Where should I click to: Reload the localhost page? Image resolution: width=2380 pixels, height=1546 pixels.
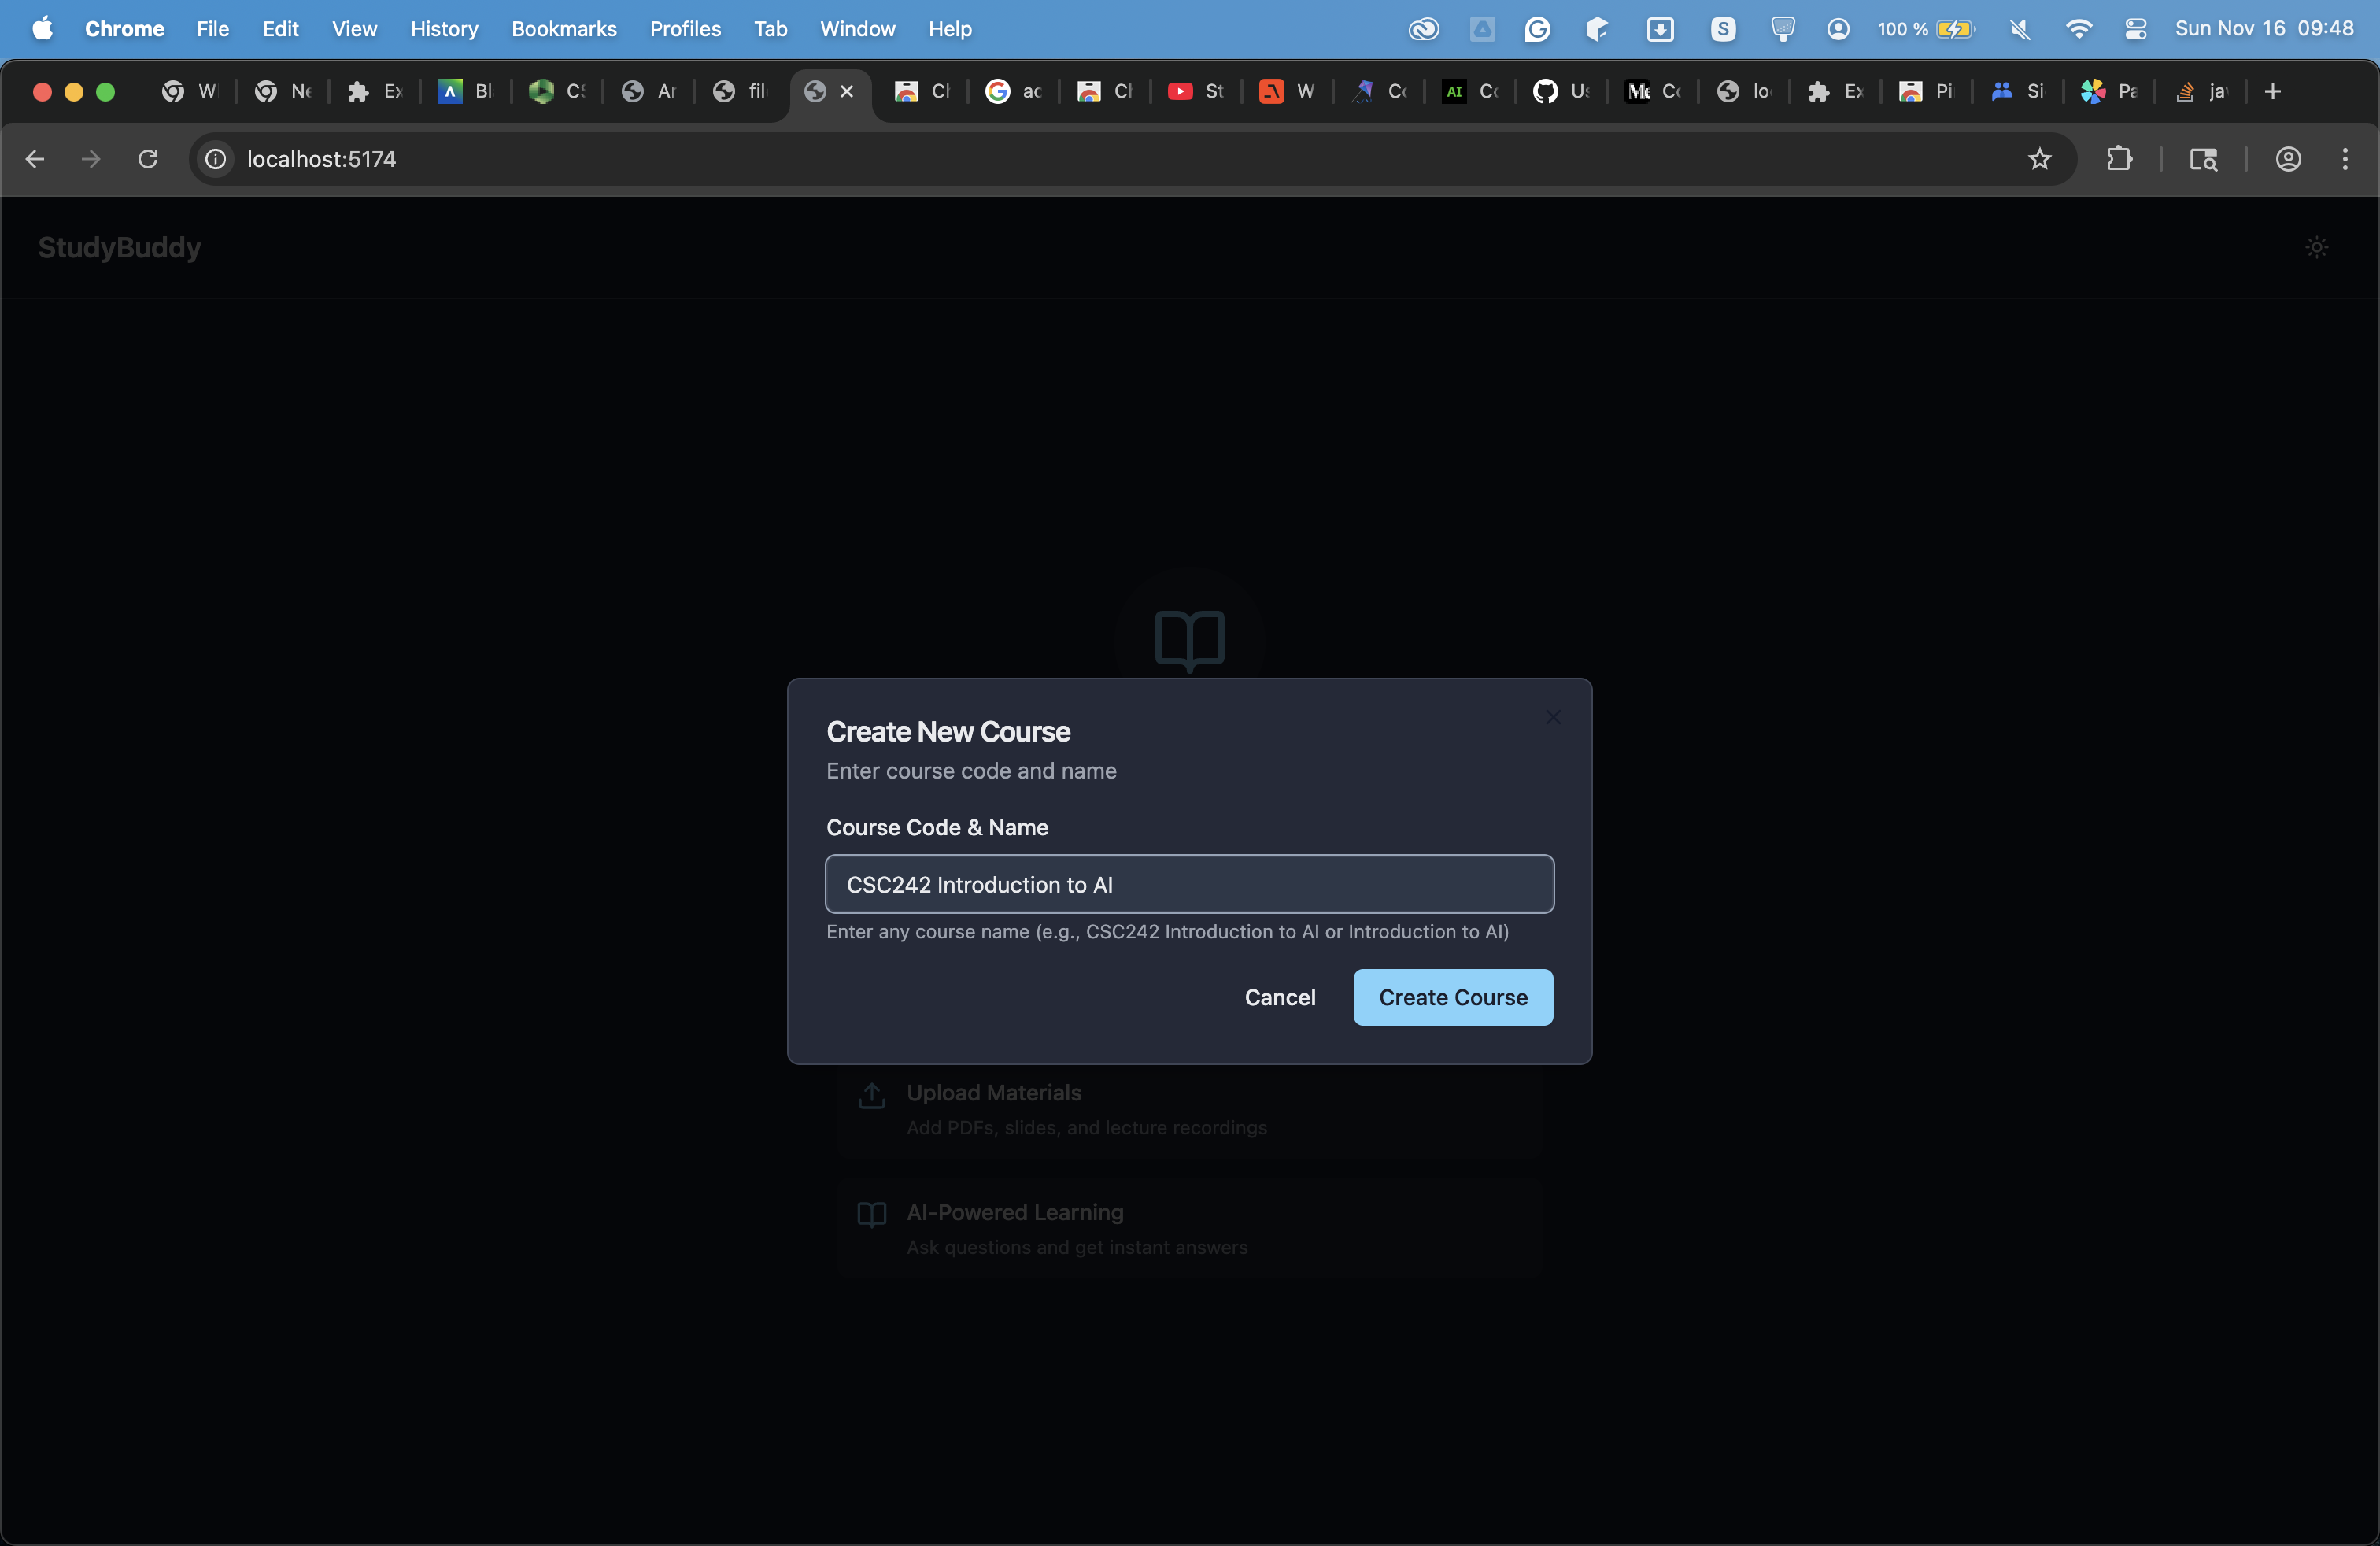pos(148,159)
